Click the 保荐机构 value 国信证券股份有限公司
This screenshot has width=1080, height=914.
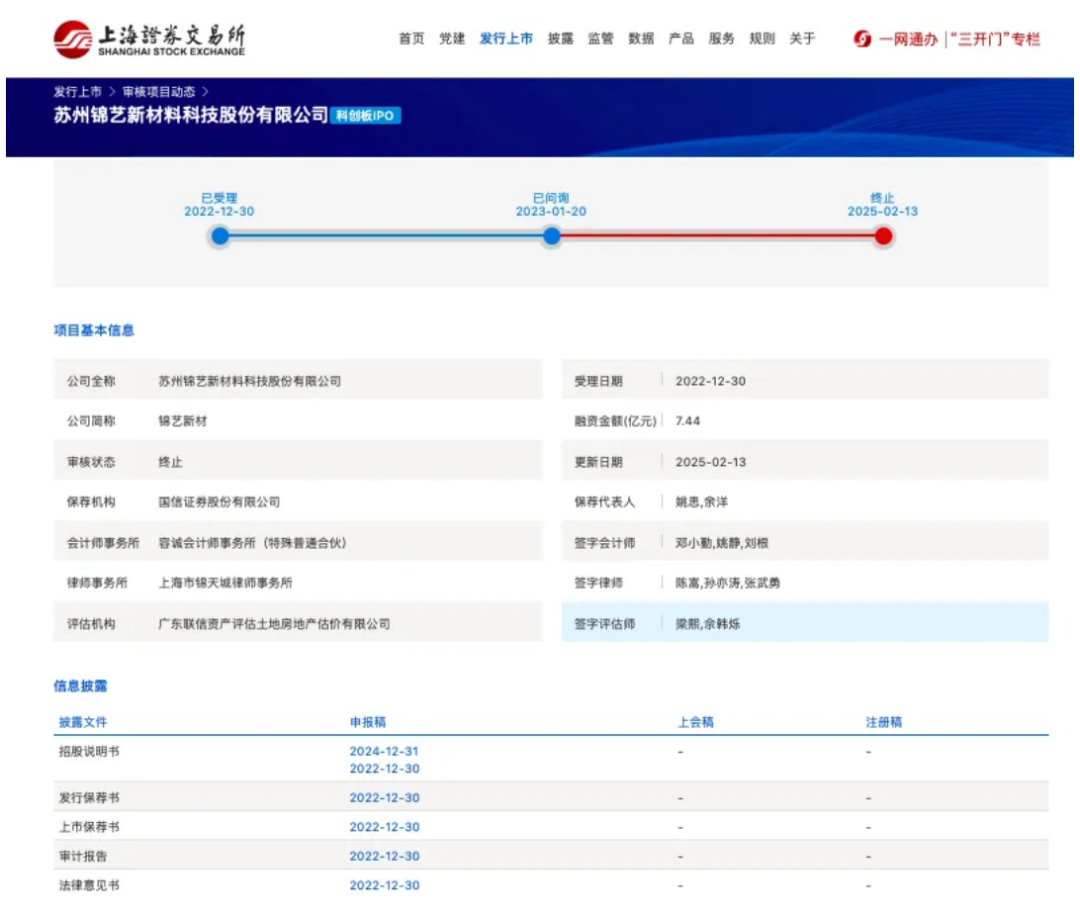[219, 502]
